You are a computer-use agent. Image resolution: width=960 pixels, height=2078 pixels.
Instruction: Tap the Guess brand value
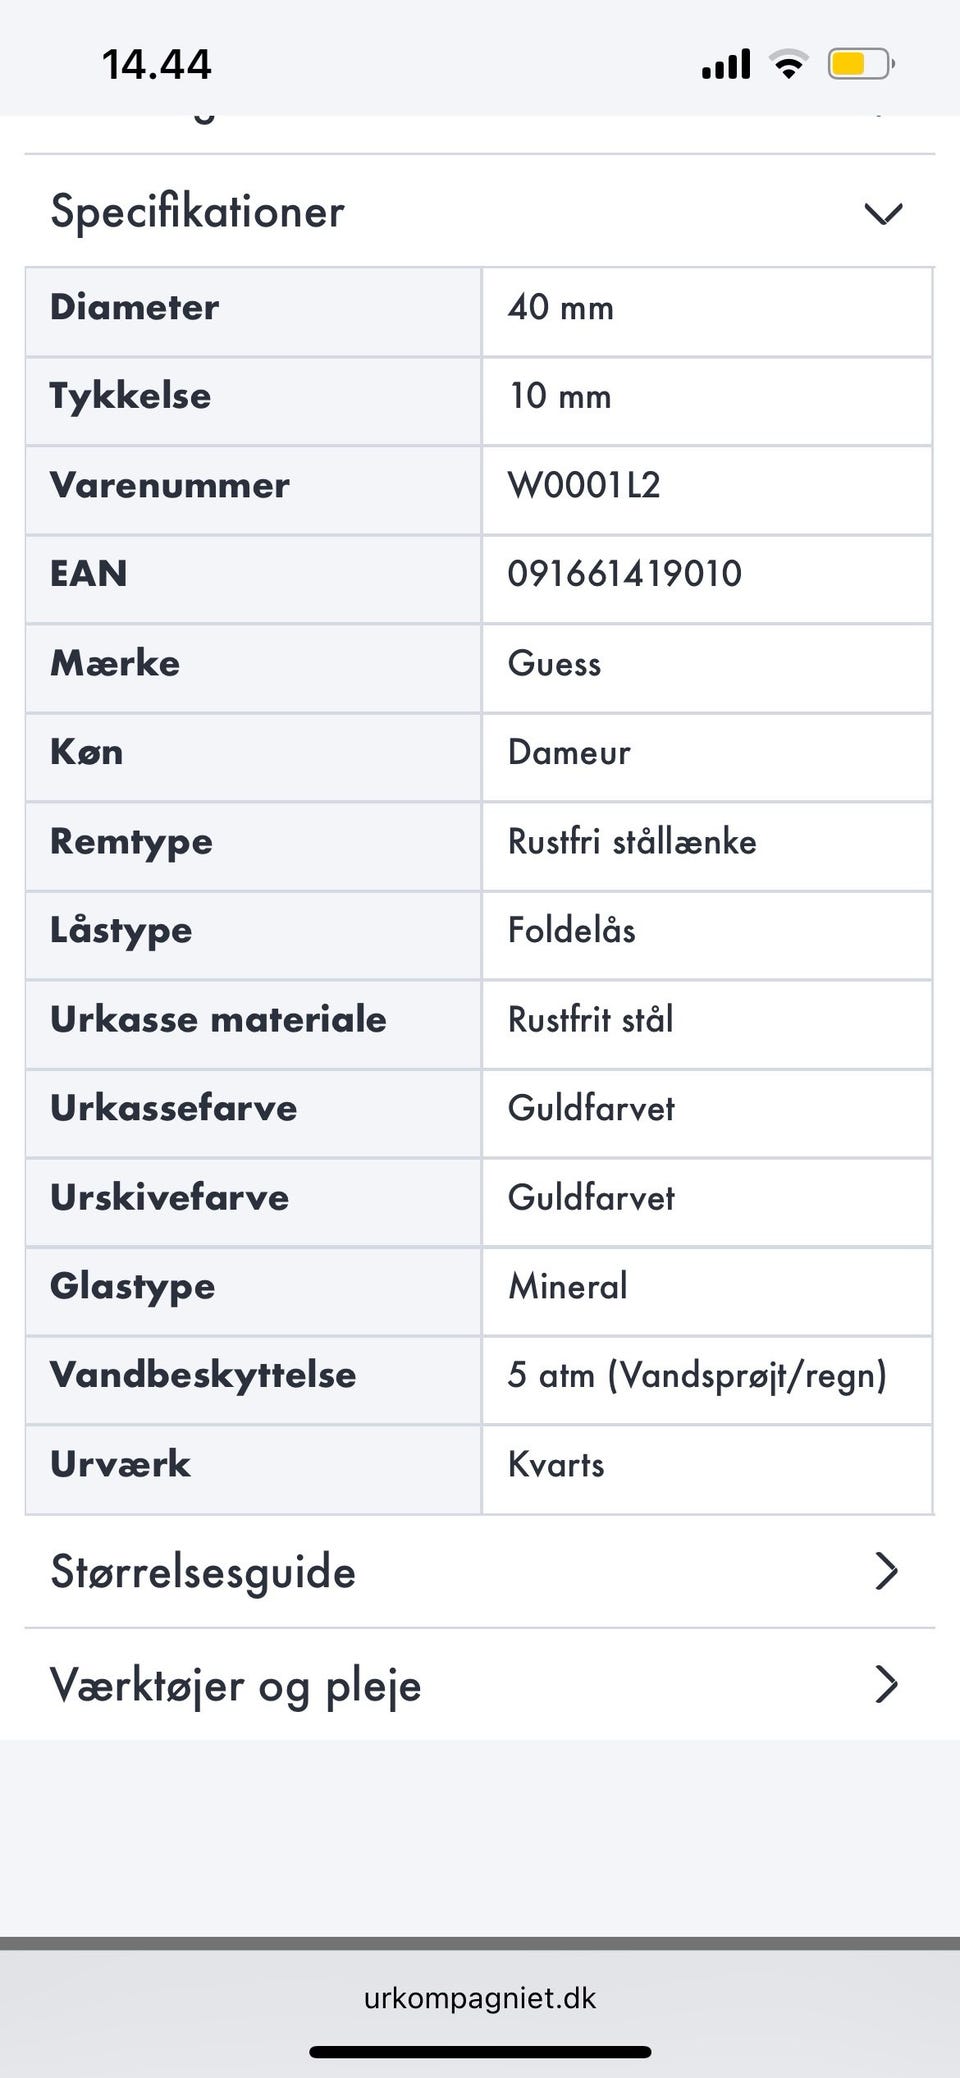click(x=555, y=664)
